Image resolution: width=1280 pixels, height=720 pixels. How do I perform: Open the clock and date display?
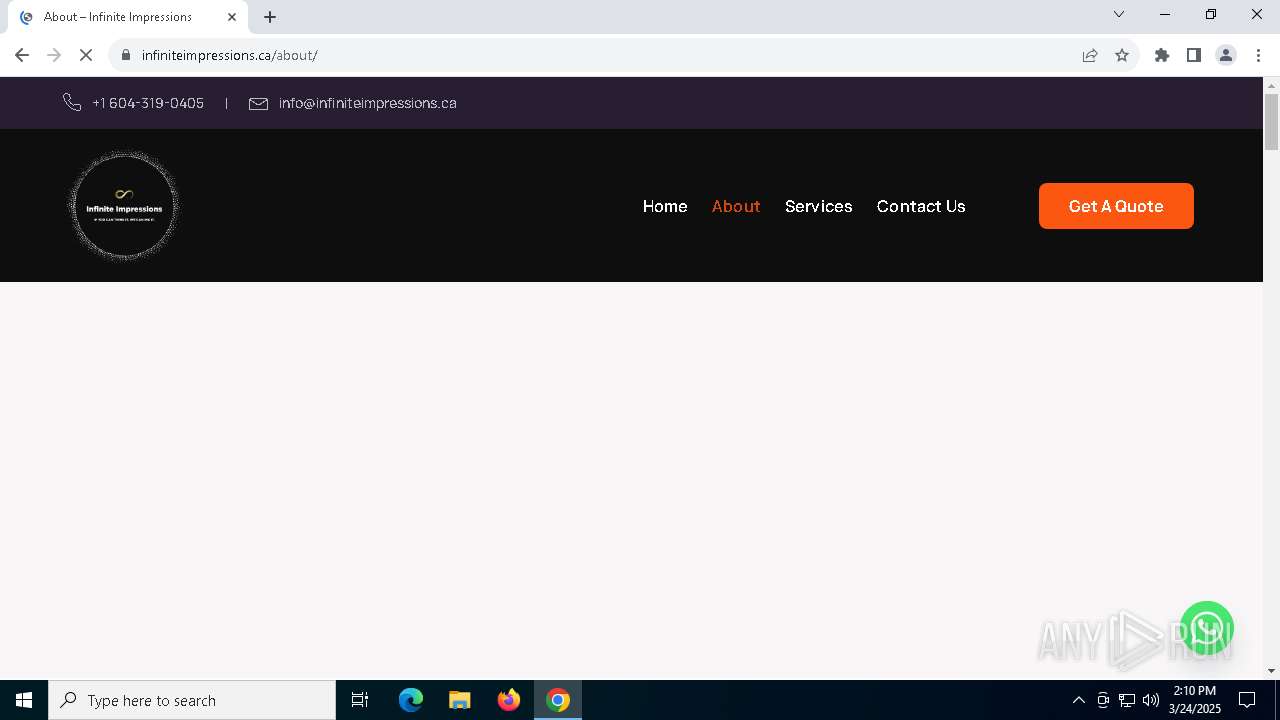[1195, 700]
